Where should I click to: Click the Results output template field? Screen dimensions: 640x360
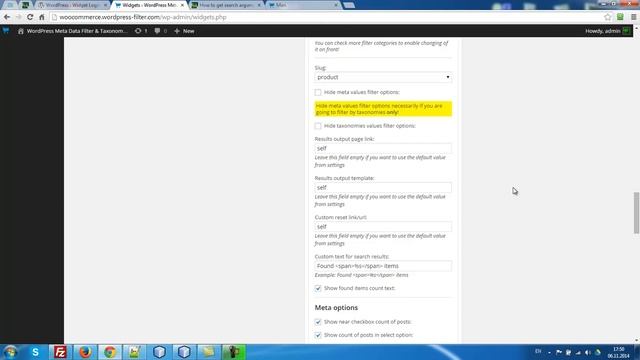point(383,187)
